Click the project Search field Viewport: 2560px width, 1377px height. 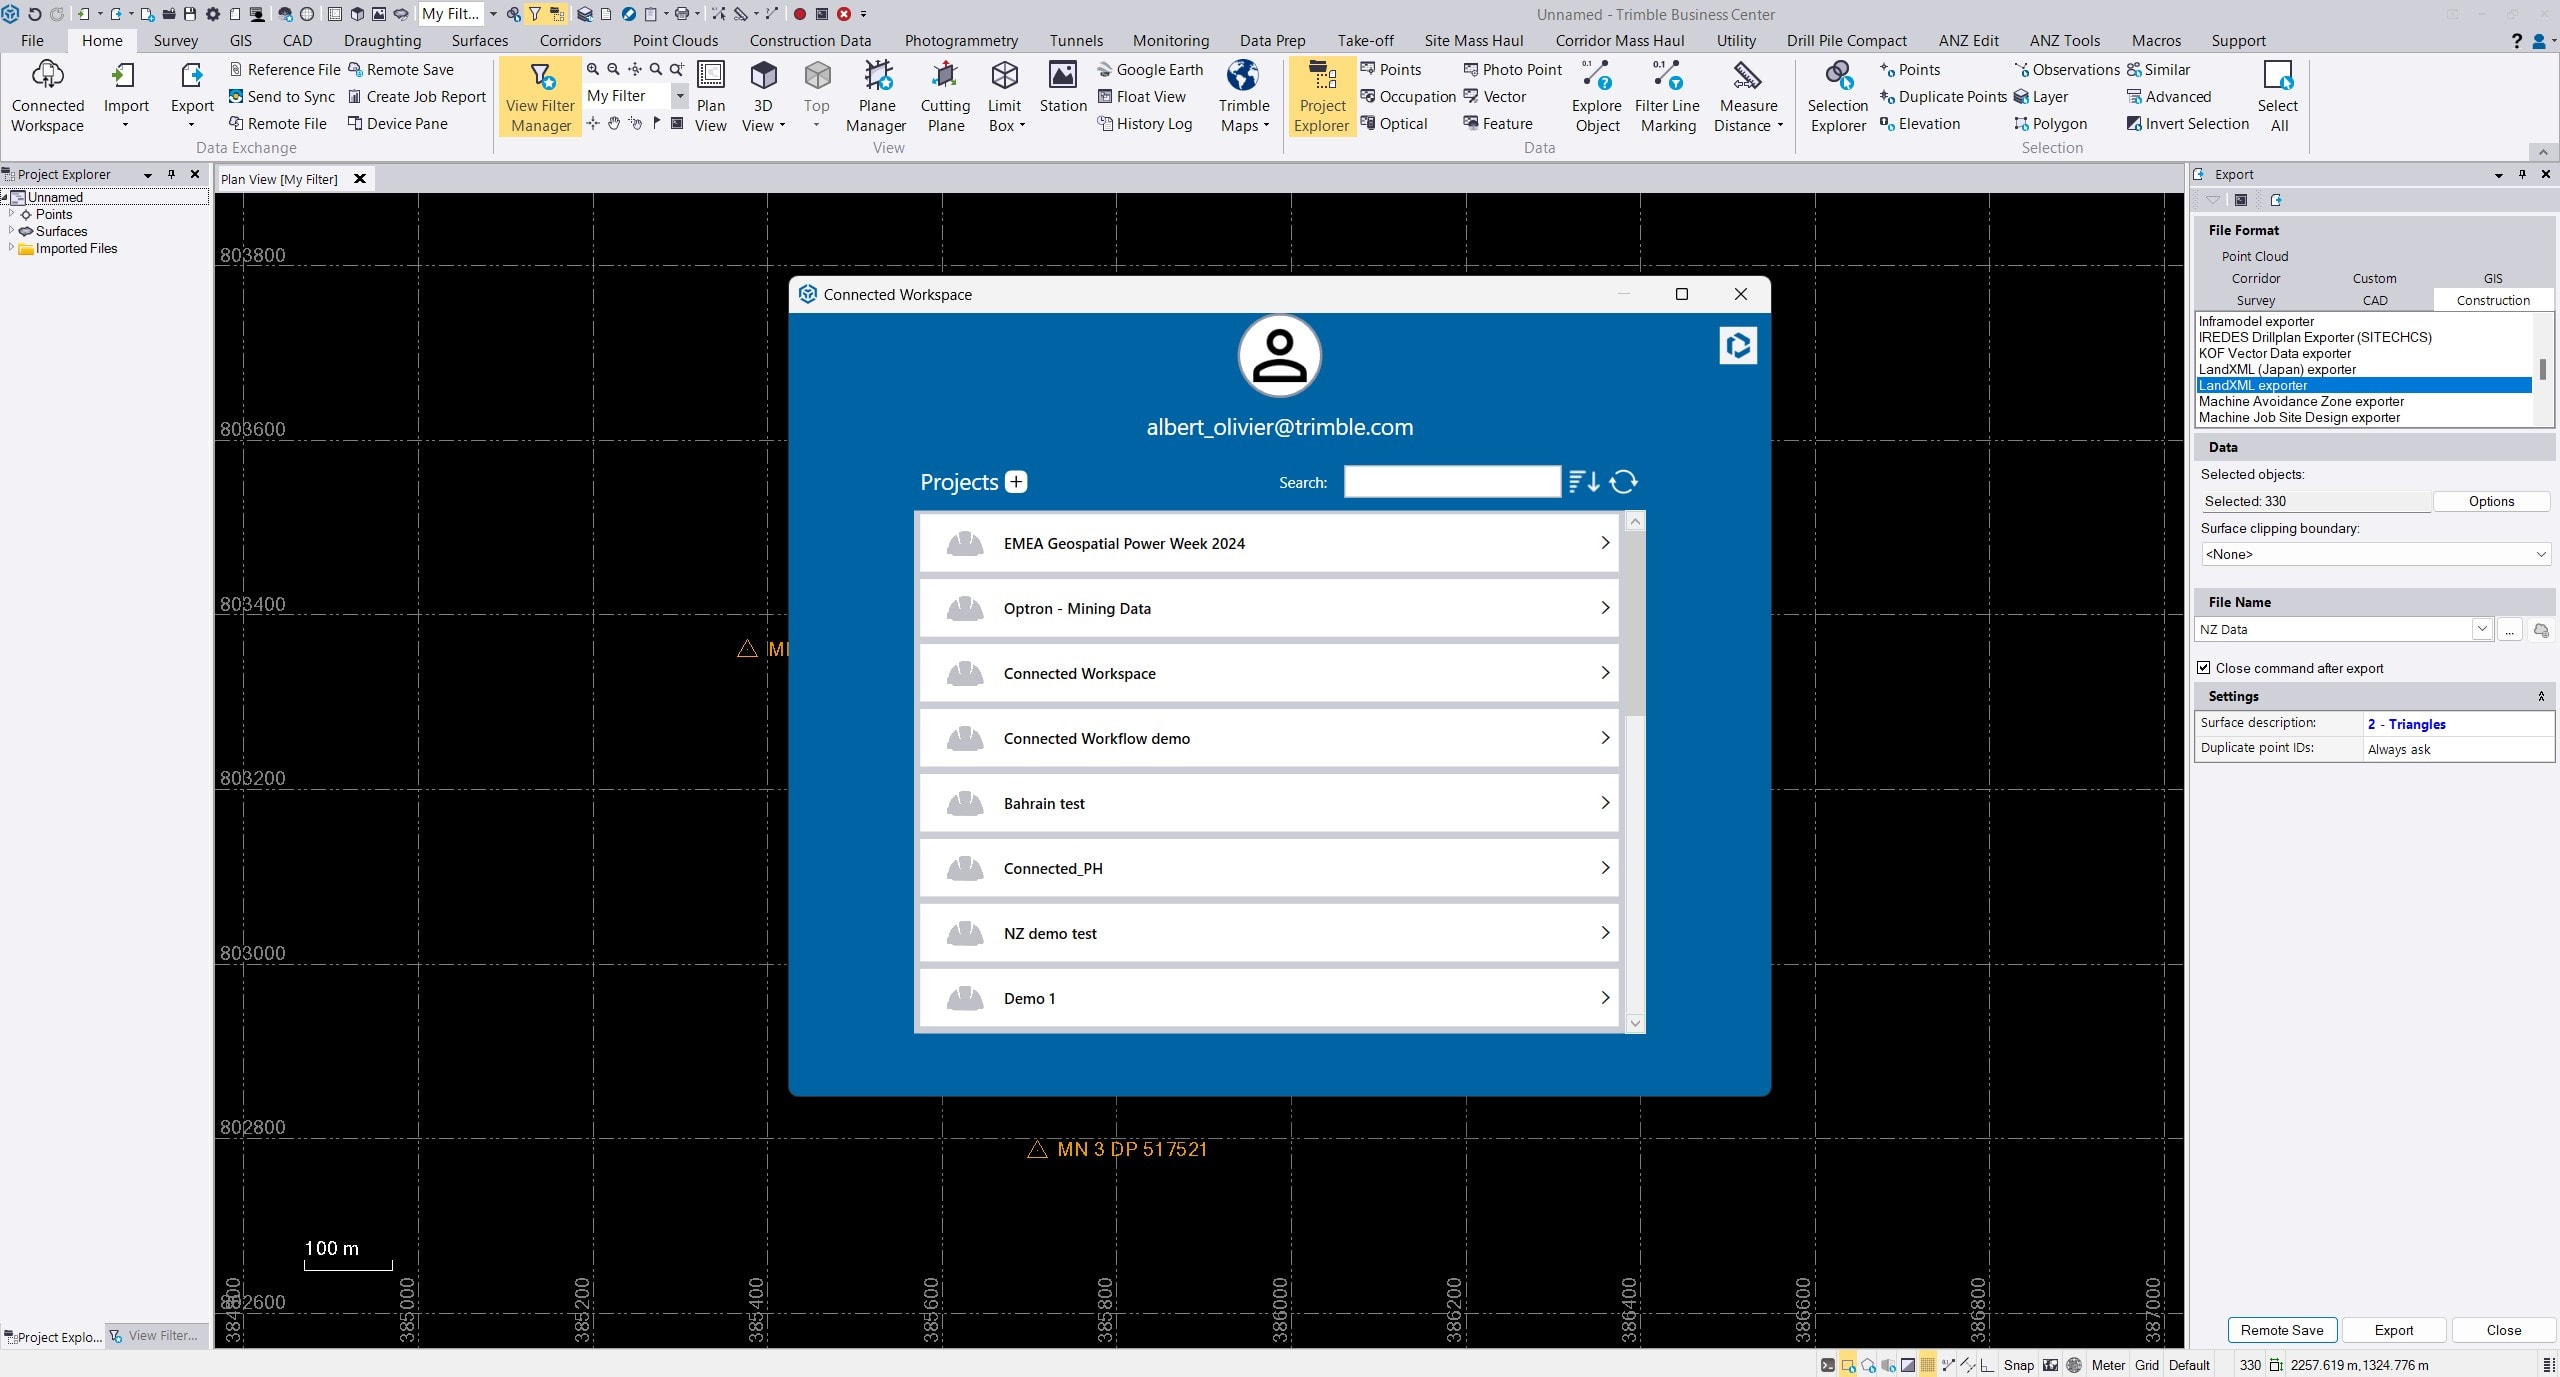(1450, 481)
